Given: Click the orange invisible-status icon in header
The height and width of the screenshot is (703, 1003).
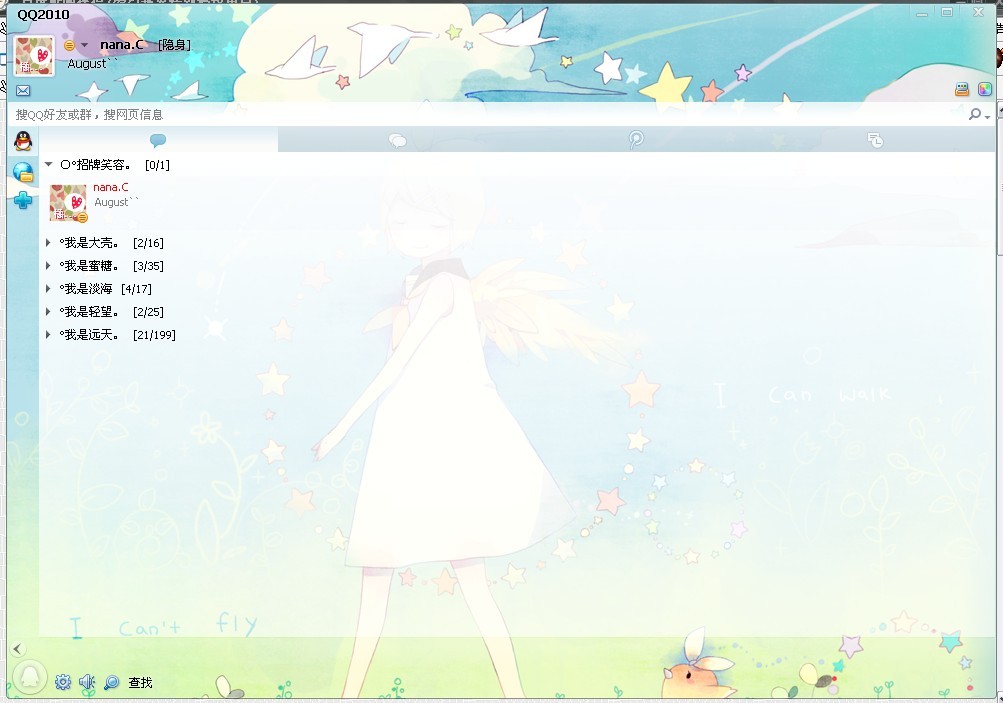Looking at the screenshot, I should coord(69,45).
